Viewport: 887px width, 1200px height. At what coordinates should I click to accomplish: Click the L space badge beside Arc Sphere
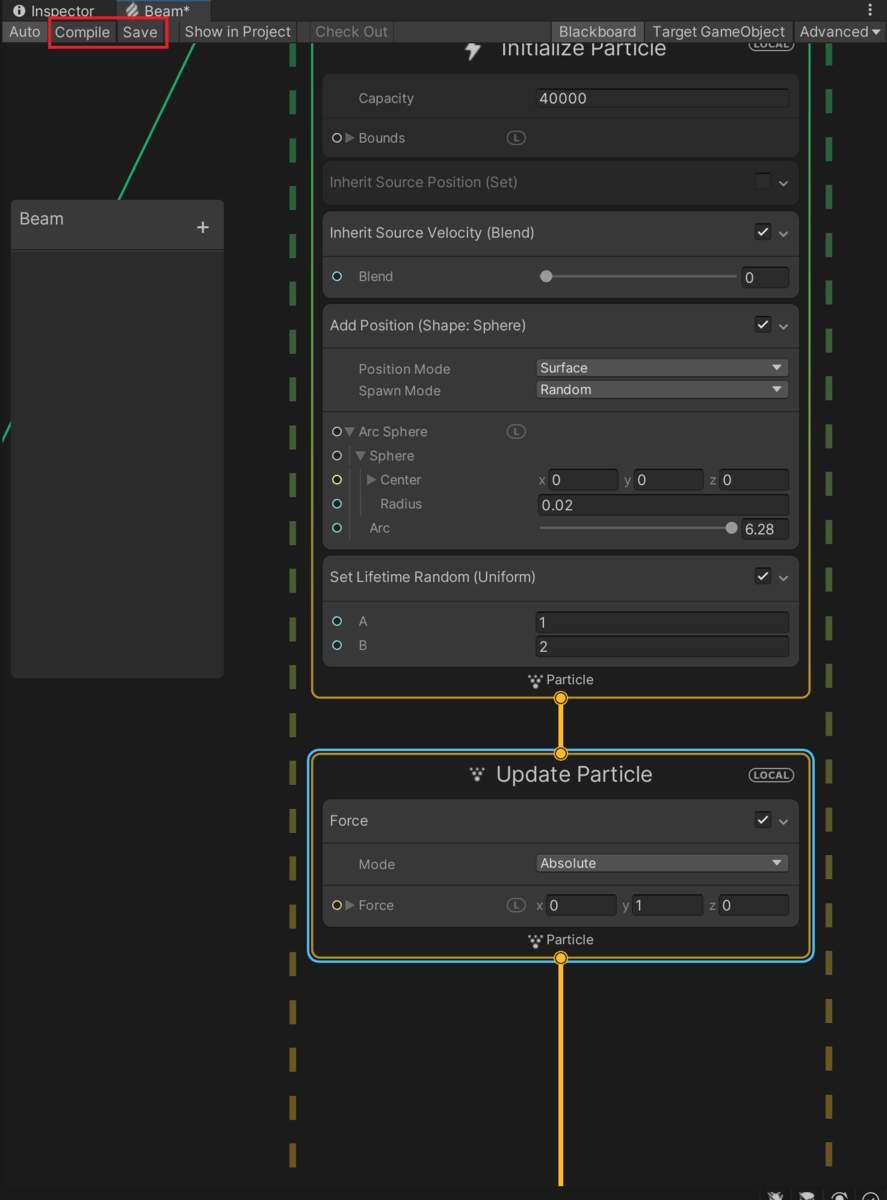pos(516,432)
